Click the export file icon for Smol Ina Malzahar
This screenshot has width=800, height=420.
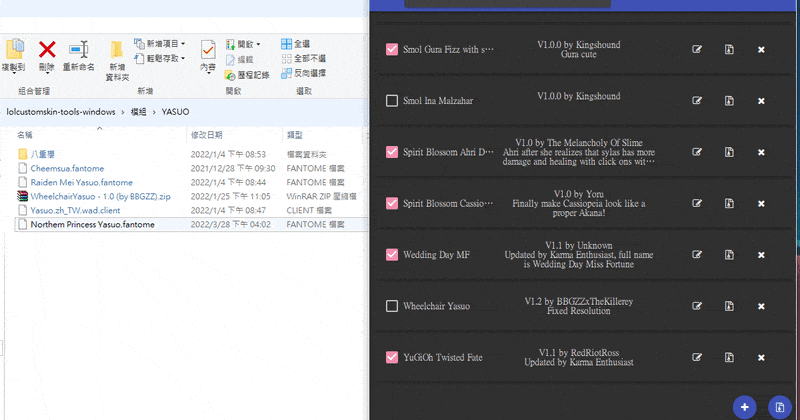coord(729,101)
